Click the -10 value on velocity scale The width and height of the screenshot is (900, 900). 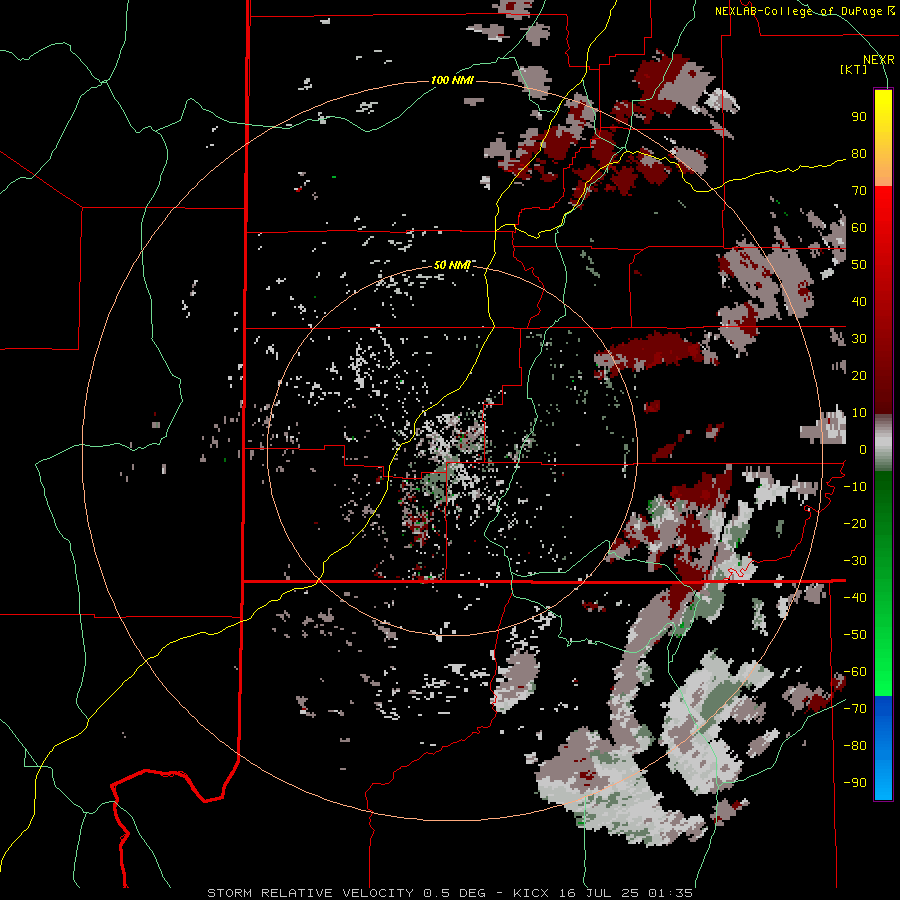(855, 487)
